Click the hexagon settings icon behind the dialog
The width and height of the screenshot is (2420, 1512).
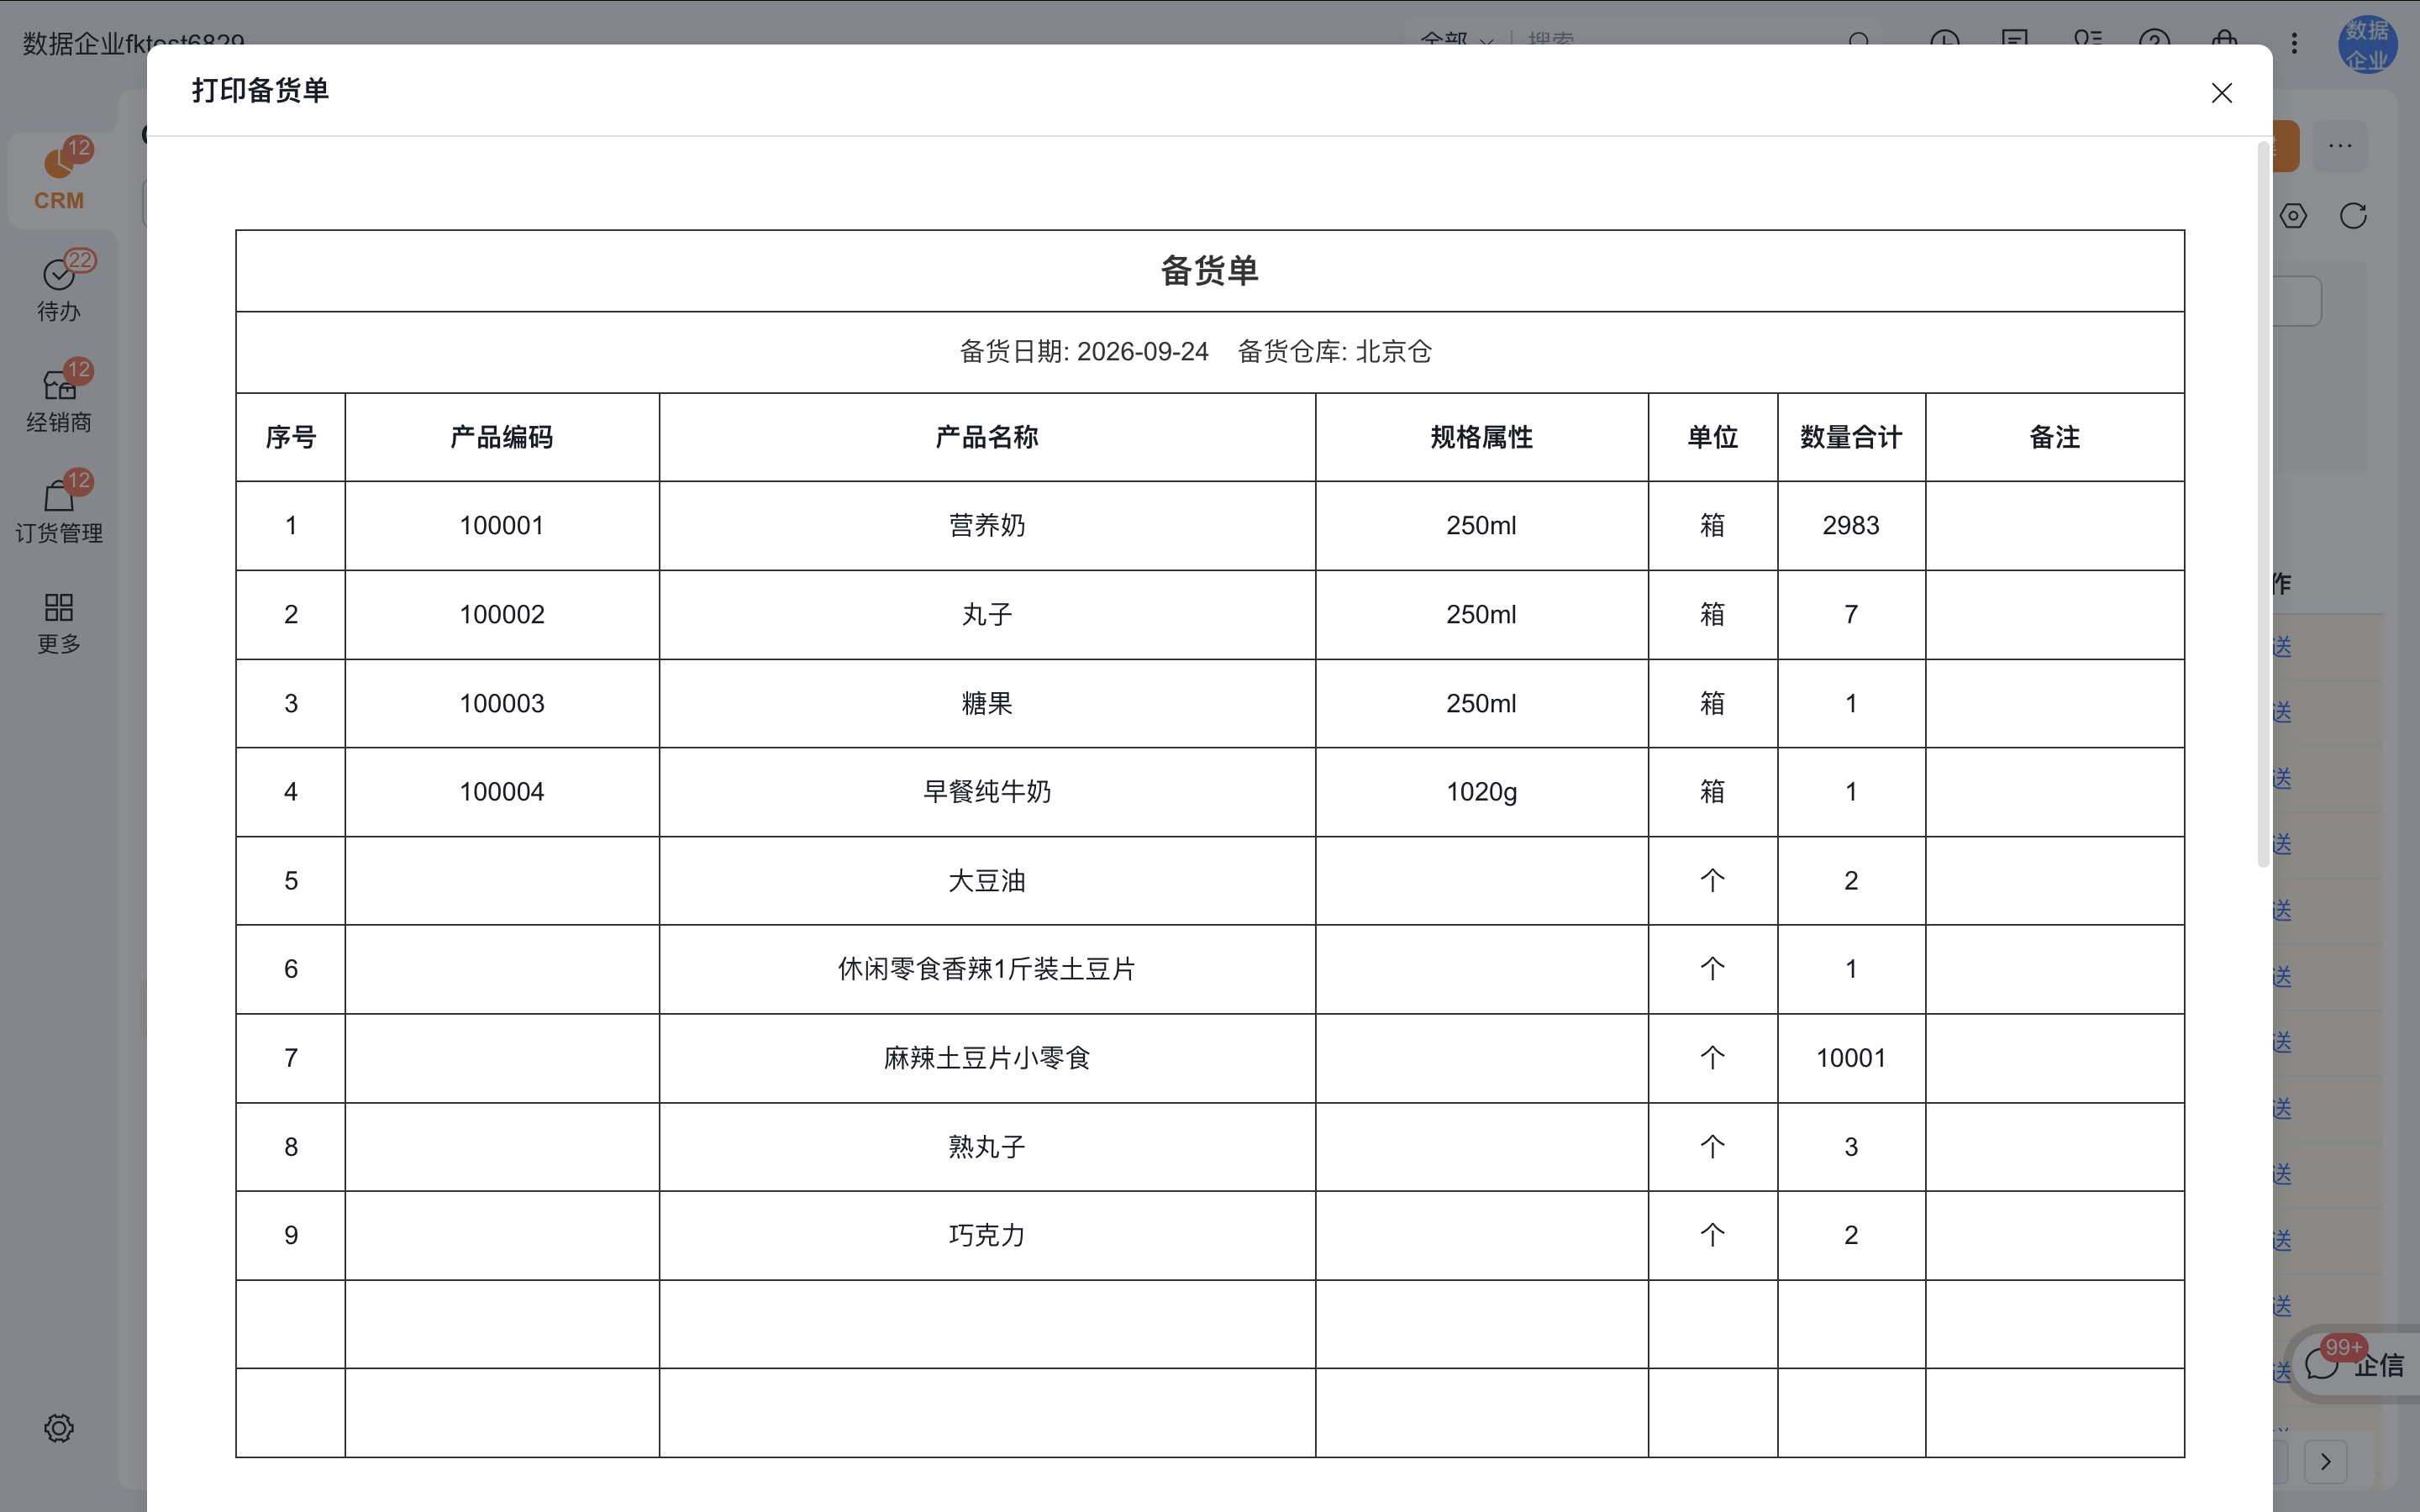point(2293,216)
